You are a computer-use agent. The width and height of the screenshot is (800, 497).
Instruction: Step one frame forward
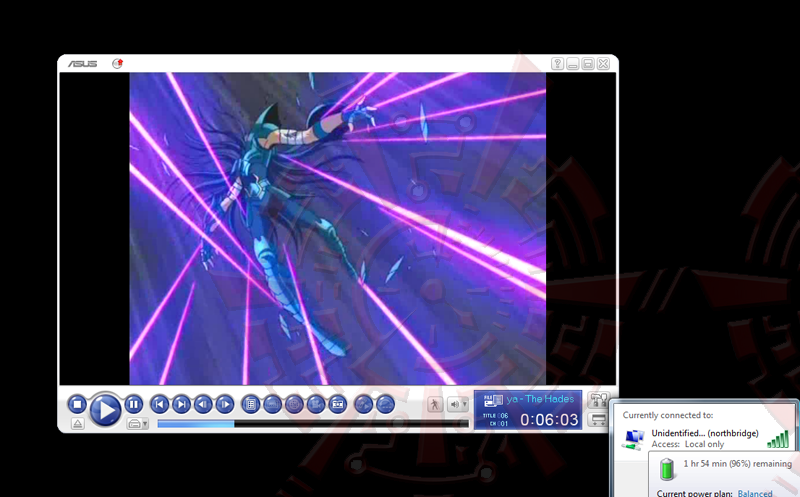click(224, 405)
